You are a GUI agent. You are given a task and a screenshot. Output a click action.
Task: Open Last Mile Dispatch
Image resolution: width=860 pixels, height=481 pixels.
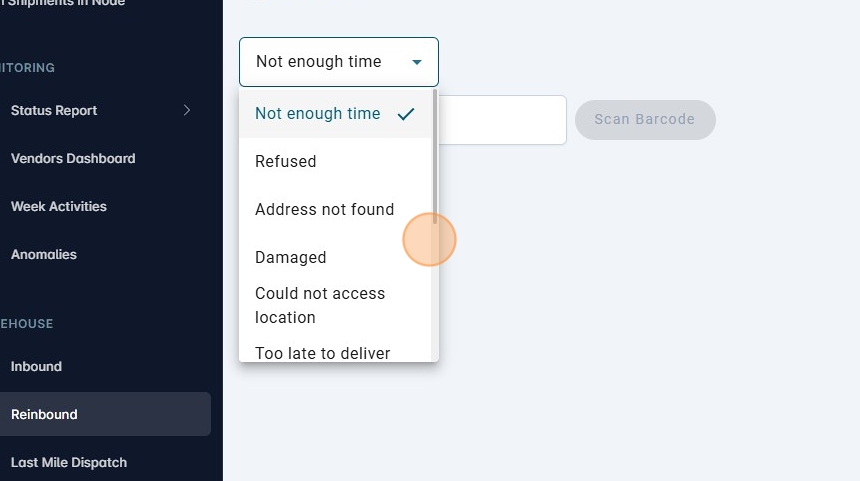click(x=69, y=462)
